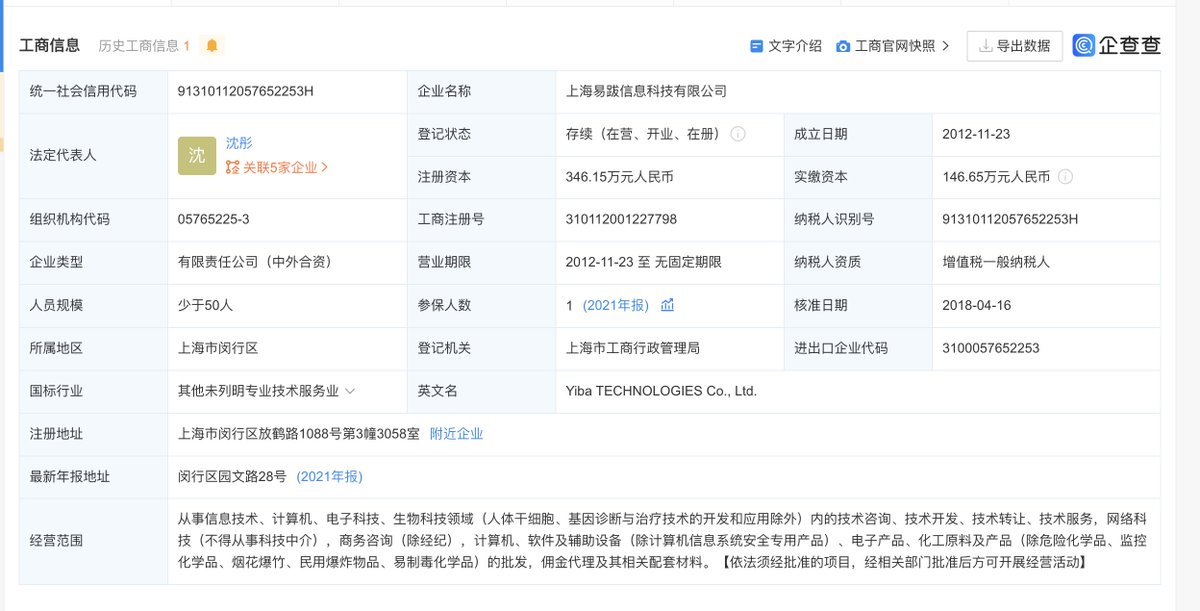Click the 沈 avatar of the legal representative
This screenshot has width=1200, height=611.
(x=197, y=156)
